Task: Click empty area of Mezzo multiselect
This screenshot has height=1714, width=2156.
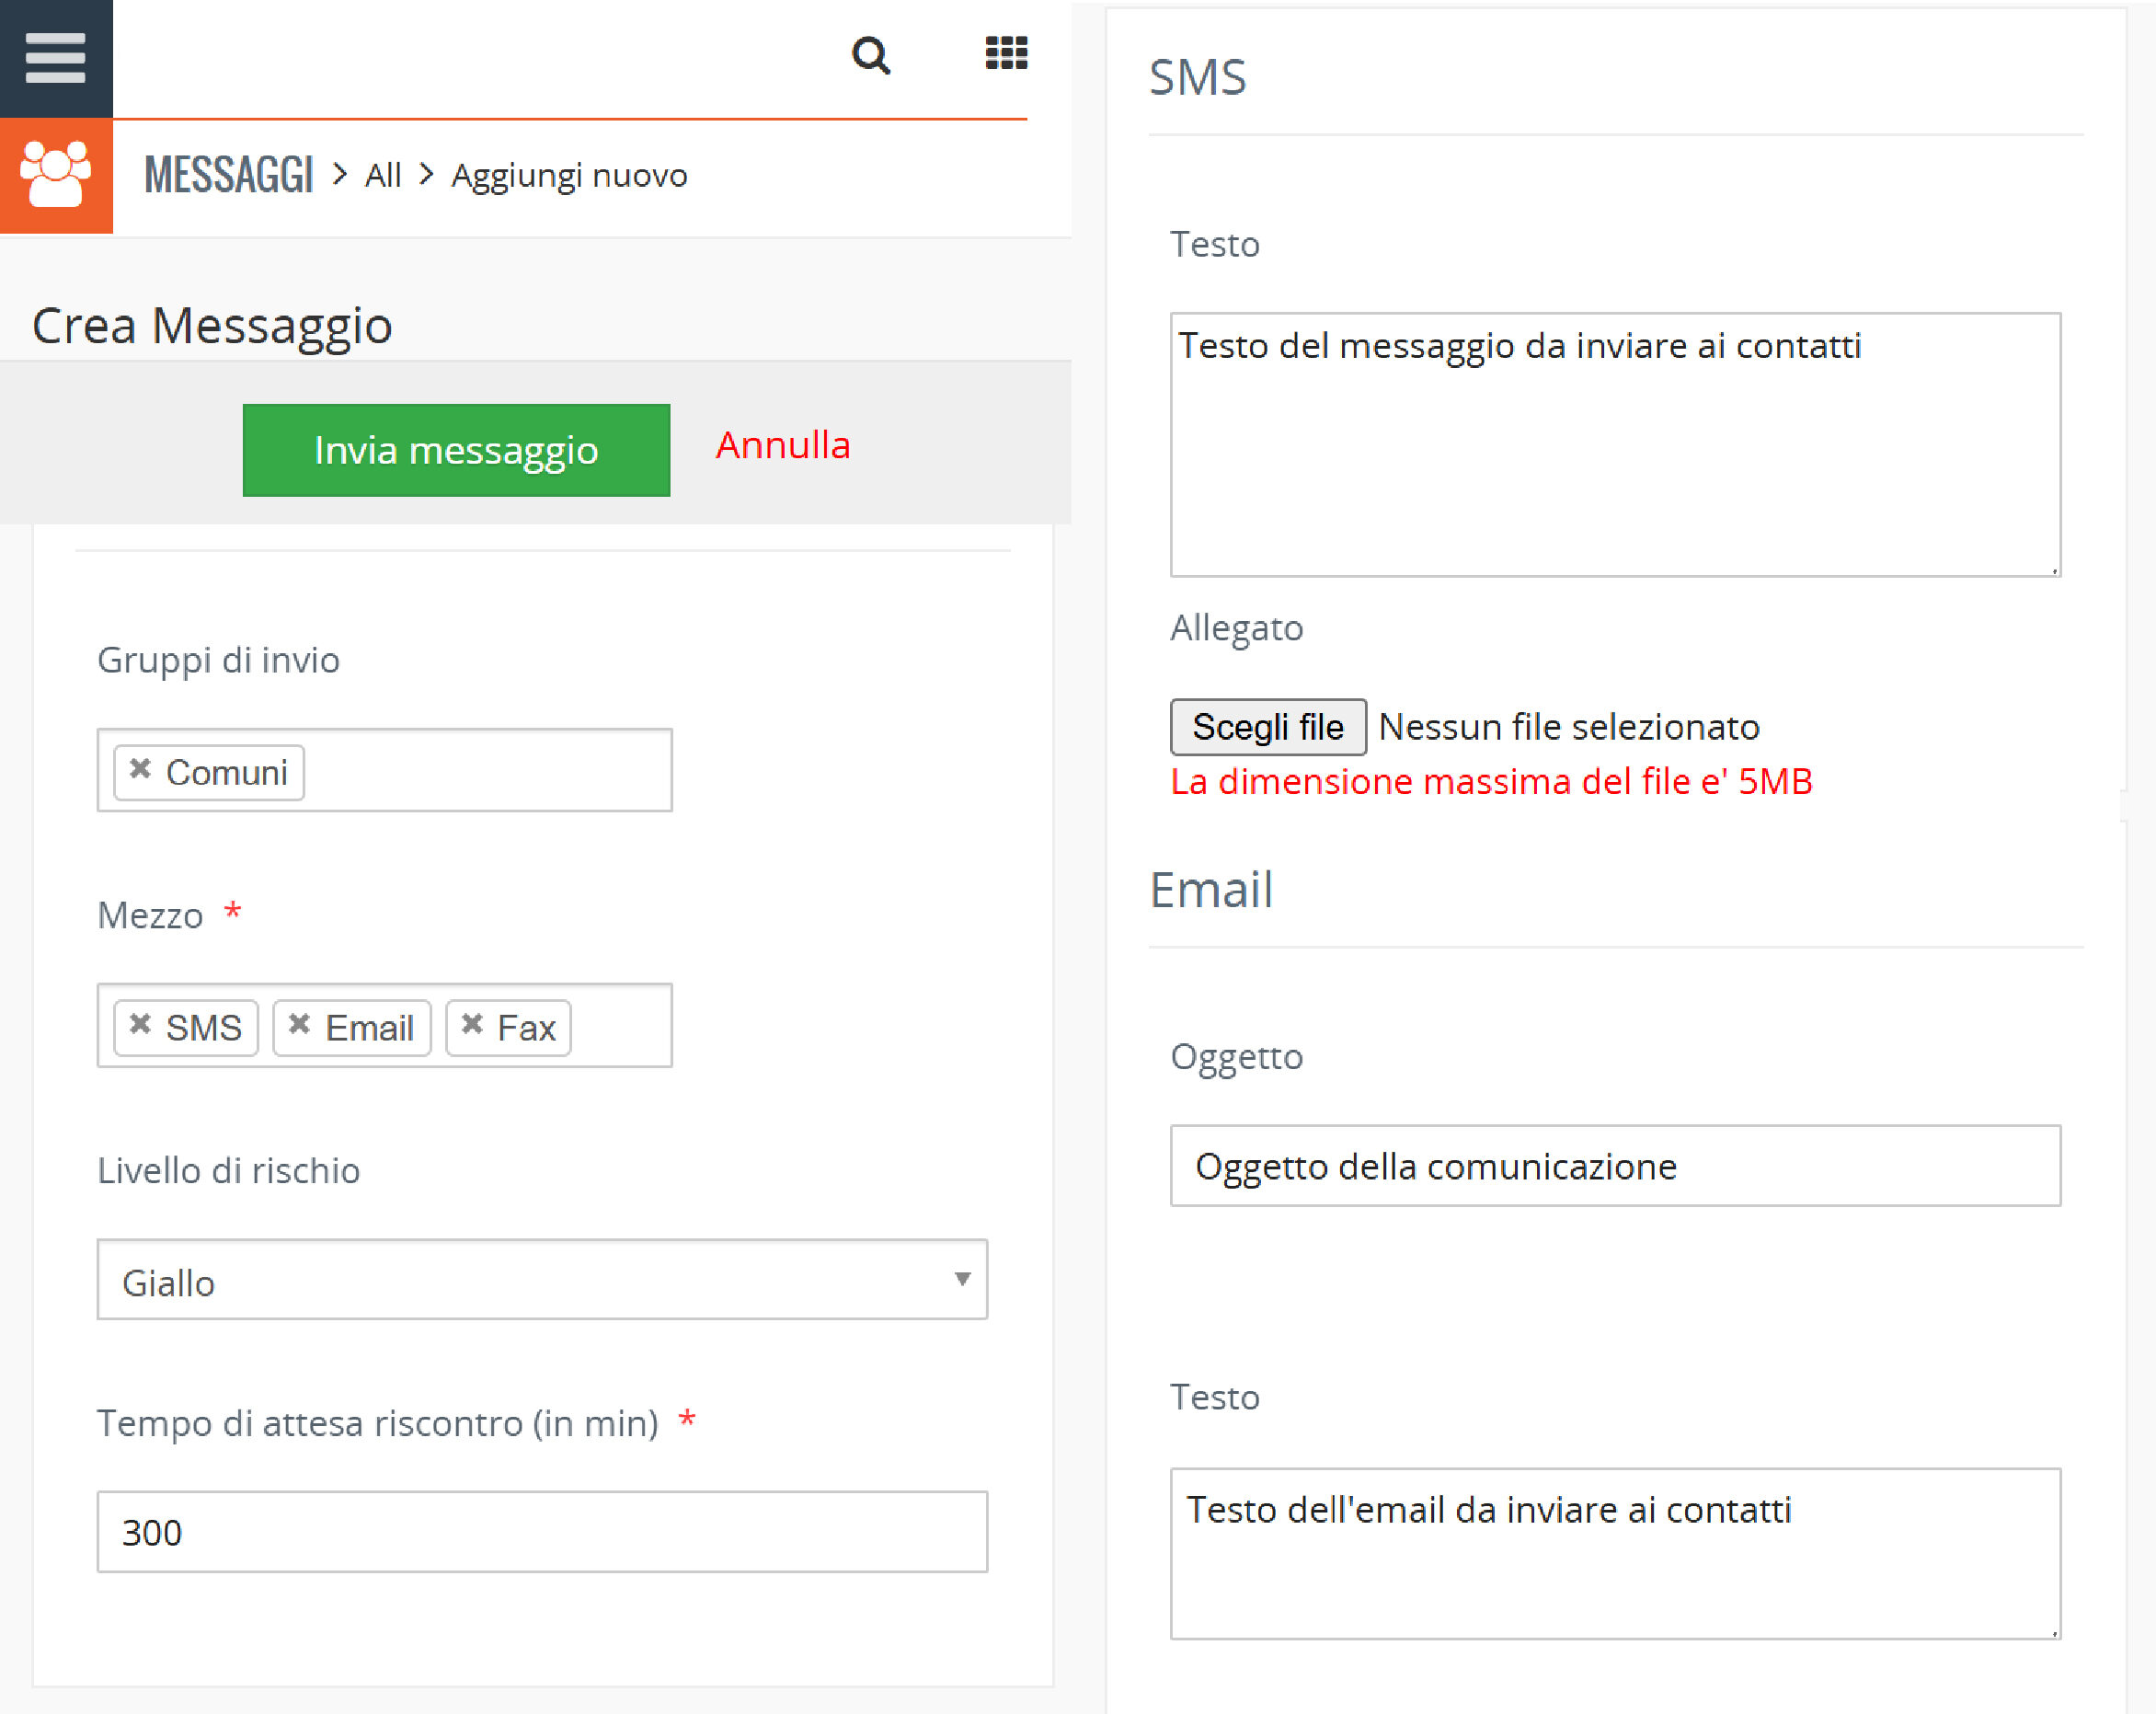Action: (620, 1026)
